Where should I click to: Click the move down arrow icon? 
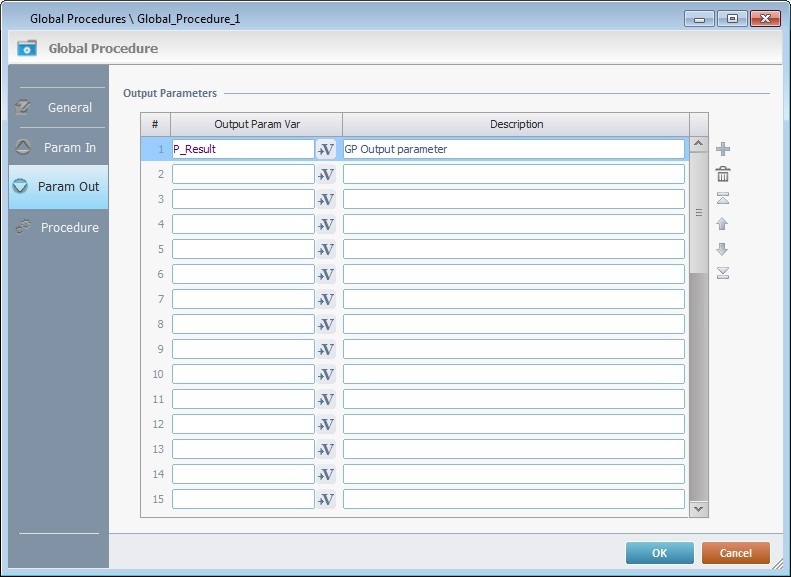[x=723, y=249]
